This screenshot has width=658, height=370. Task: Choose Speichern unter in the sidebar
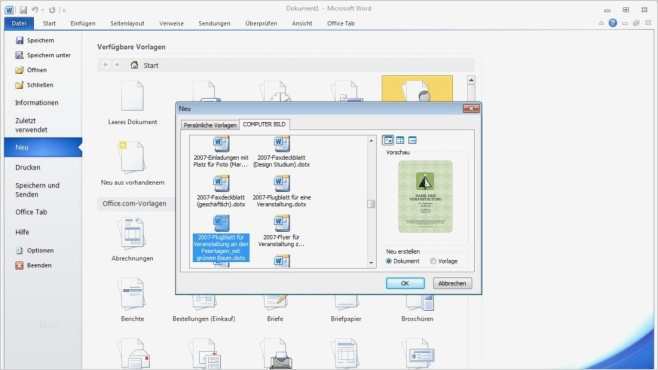click(43, 55)
